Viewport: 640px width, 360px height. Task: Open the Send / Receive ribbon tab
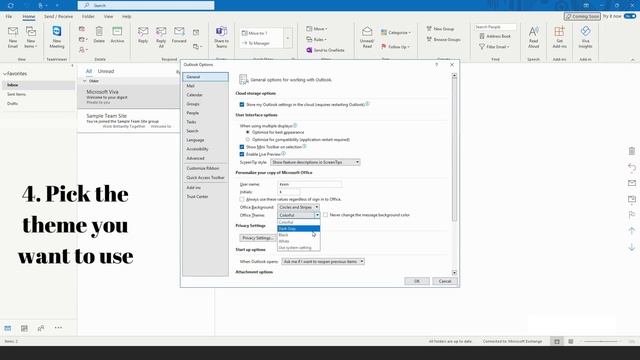click(58, 17)
